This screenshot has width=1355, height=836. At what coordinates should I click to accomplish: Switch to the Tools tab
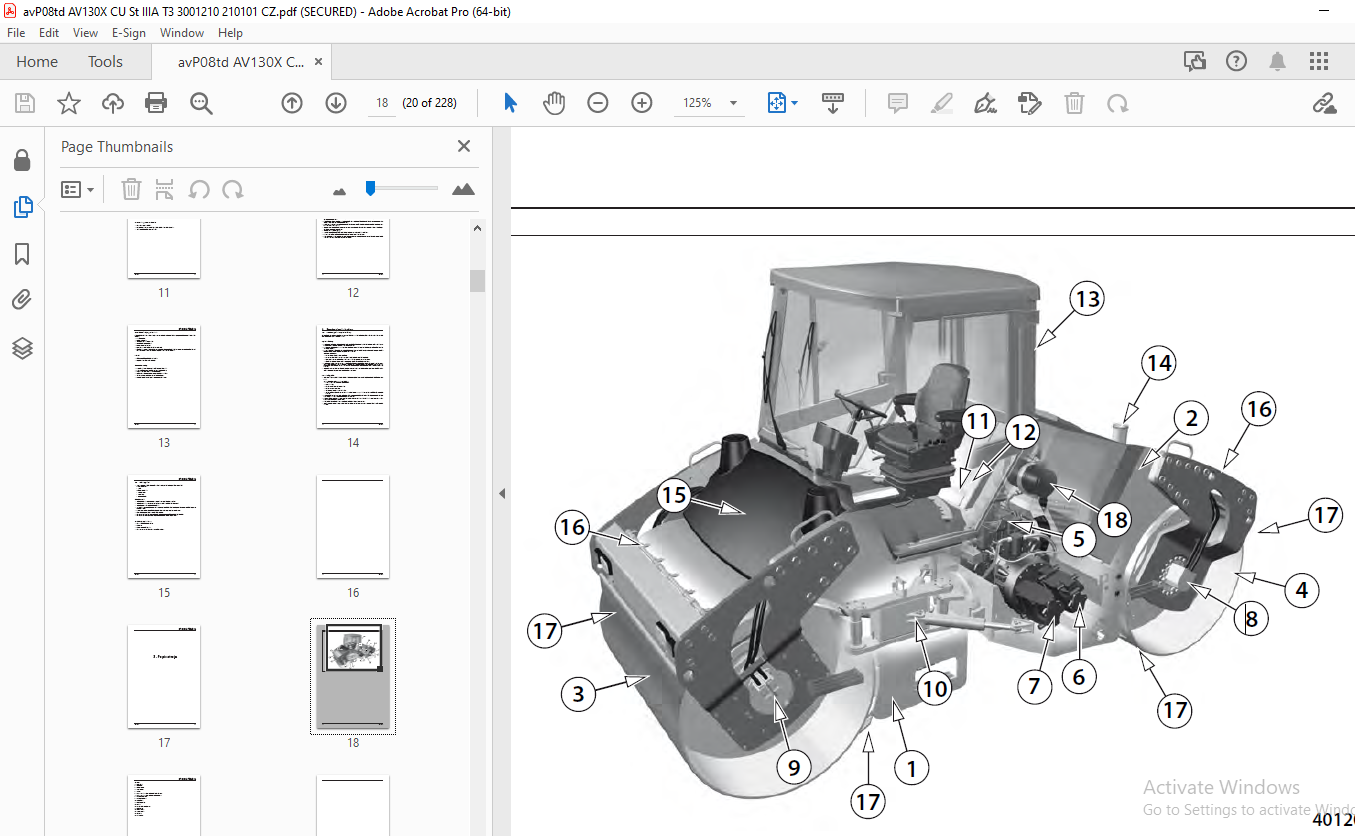(x=105, y=62)
